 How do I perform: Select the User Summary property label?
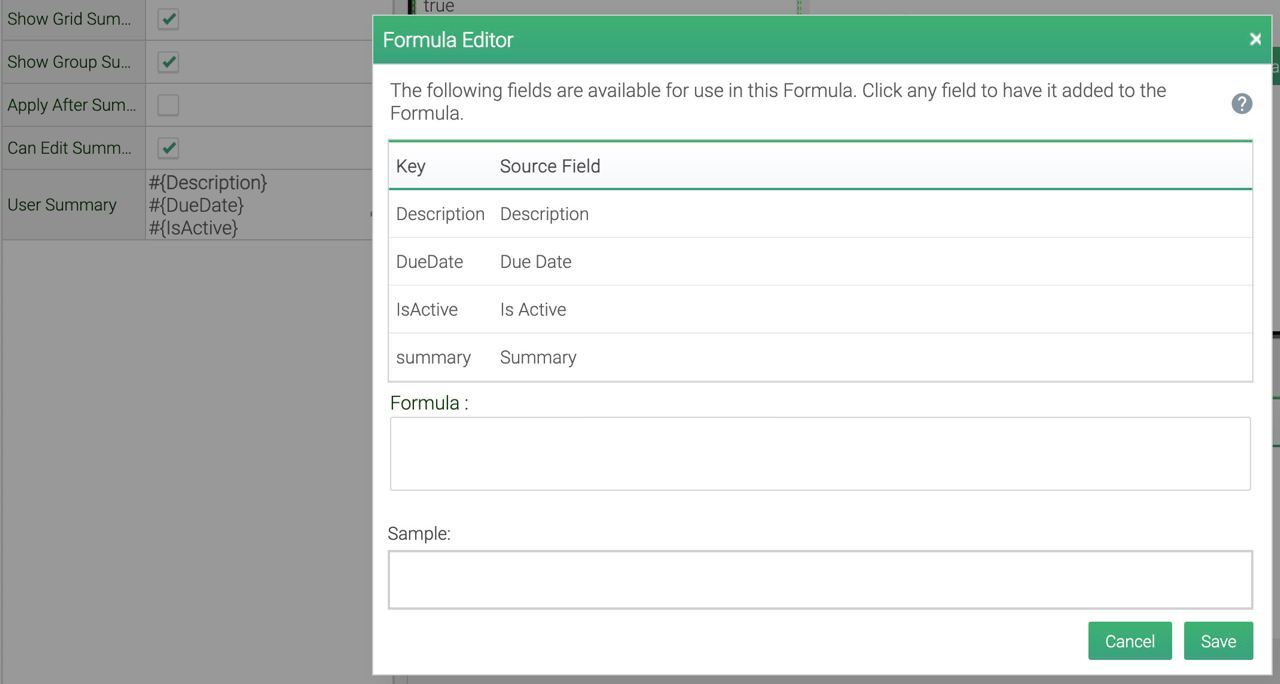pos(62,205)
